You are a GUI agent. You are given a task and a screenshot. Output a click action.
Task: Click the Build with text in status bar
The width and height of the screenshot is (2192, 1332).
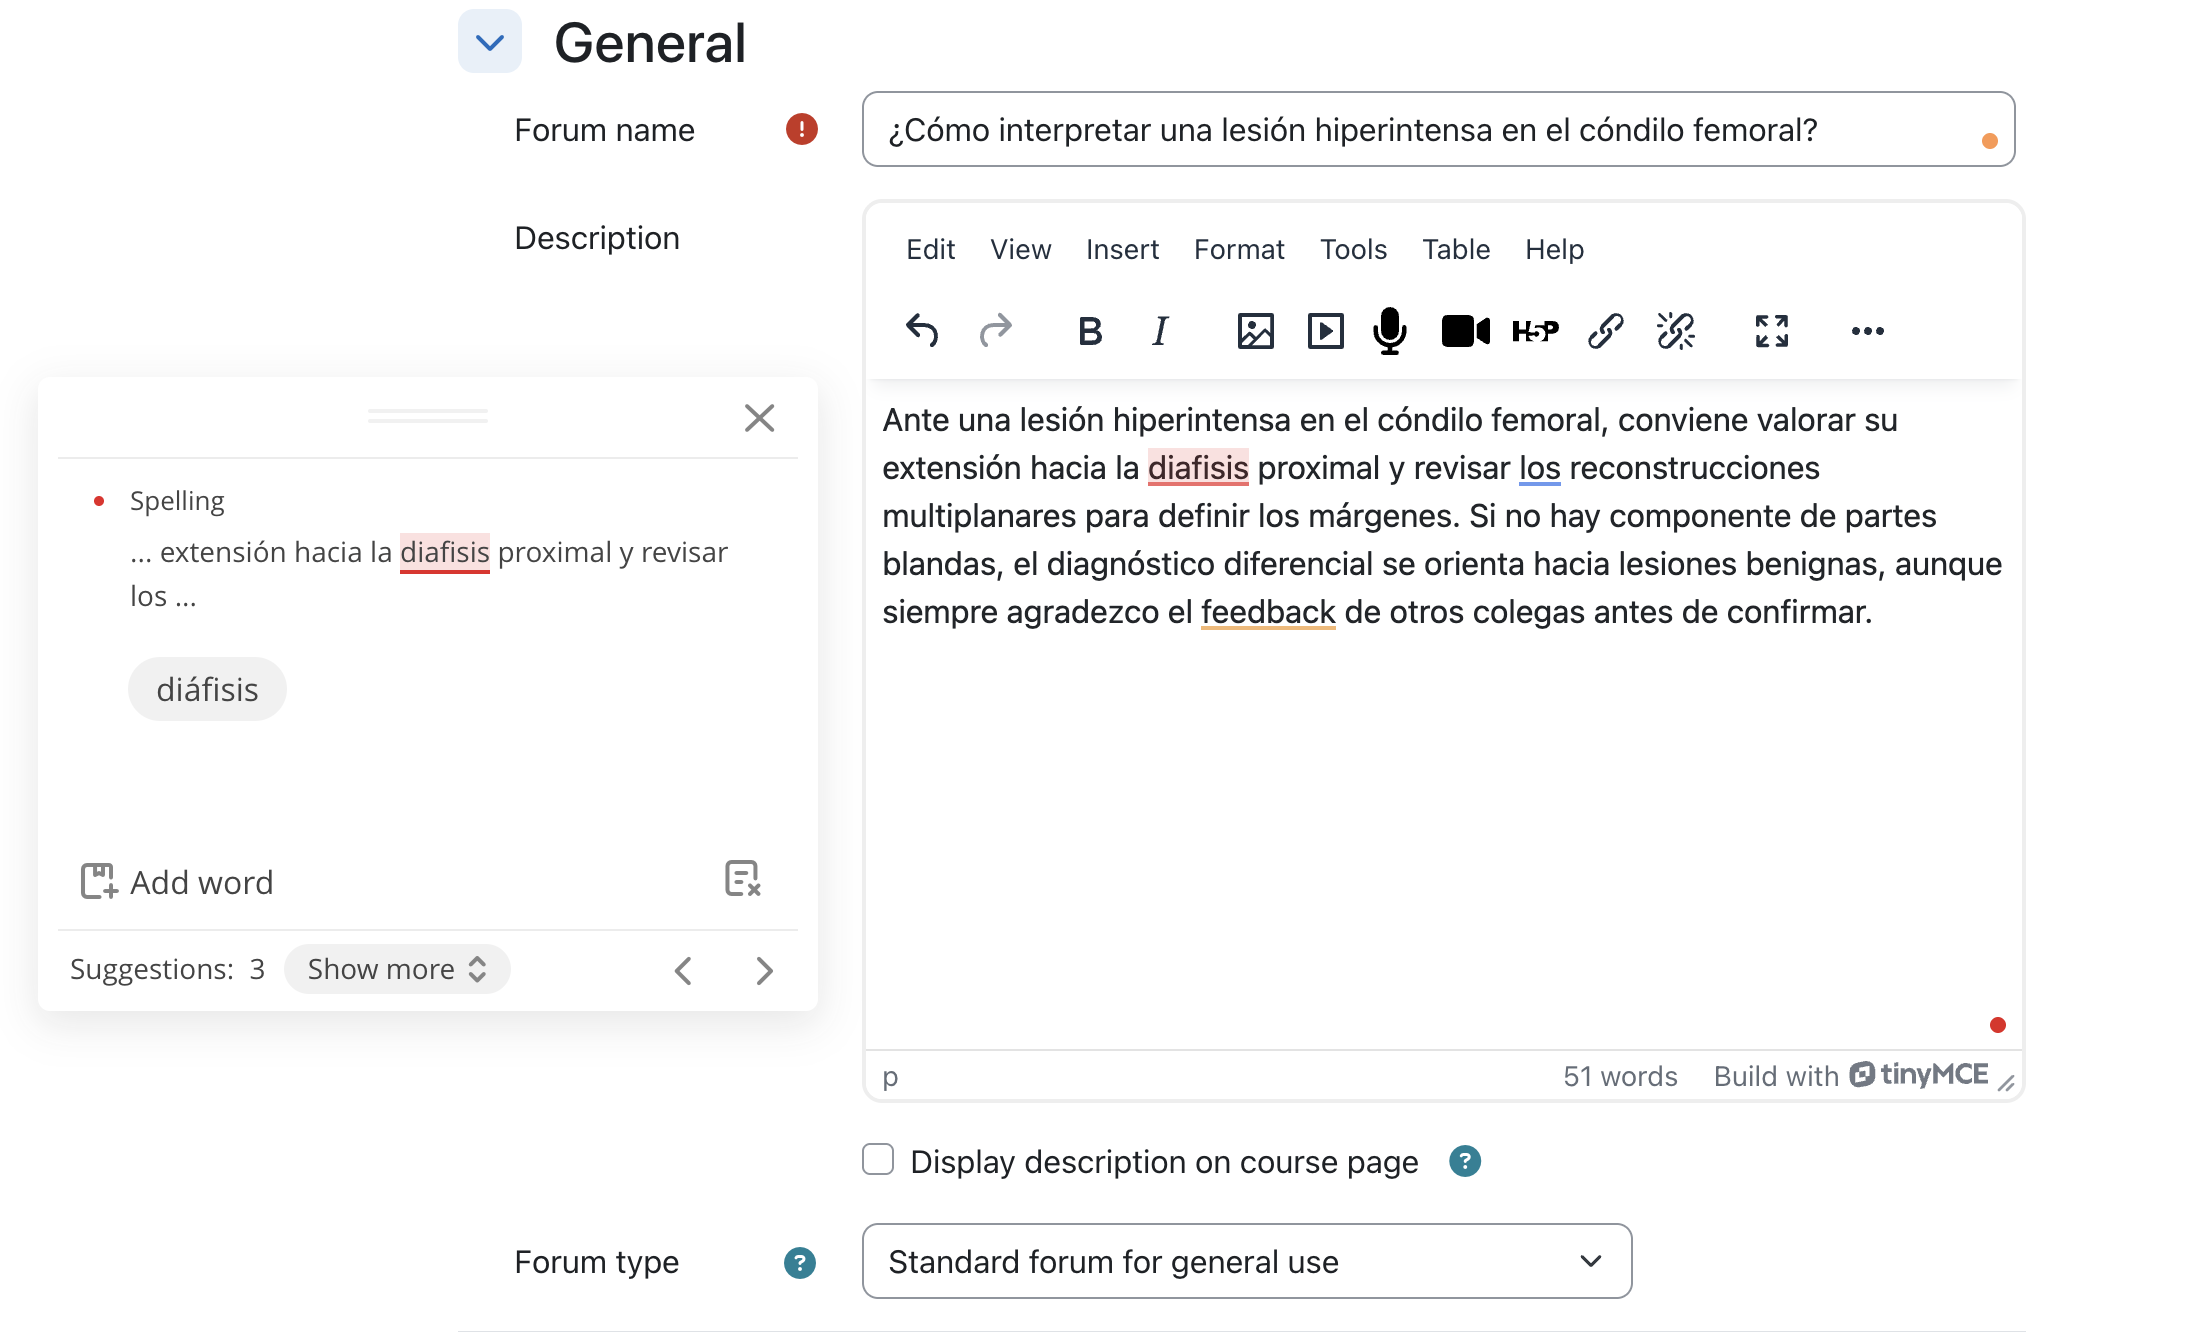coord(1776,1076)
